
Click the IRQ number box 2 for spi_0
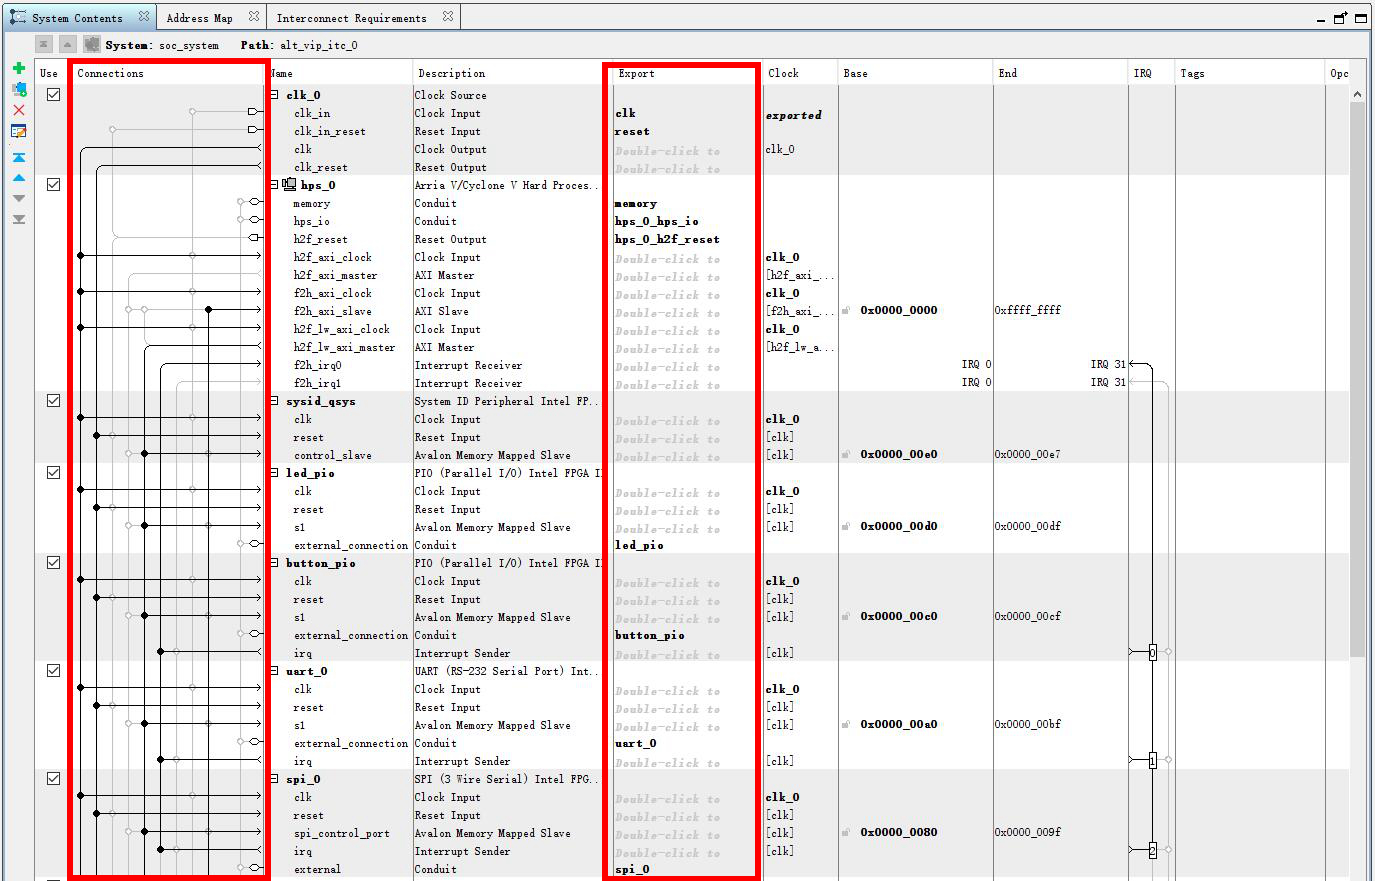(x=1152, y=850)
